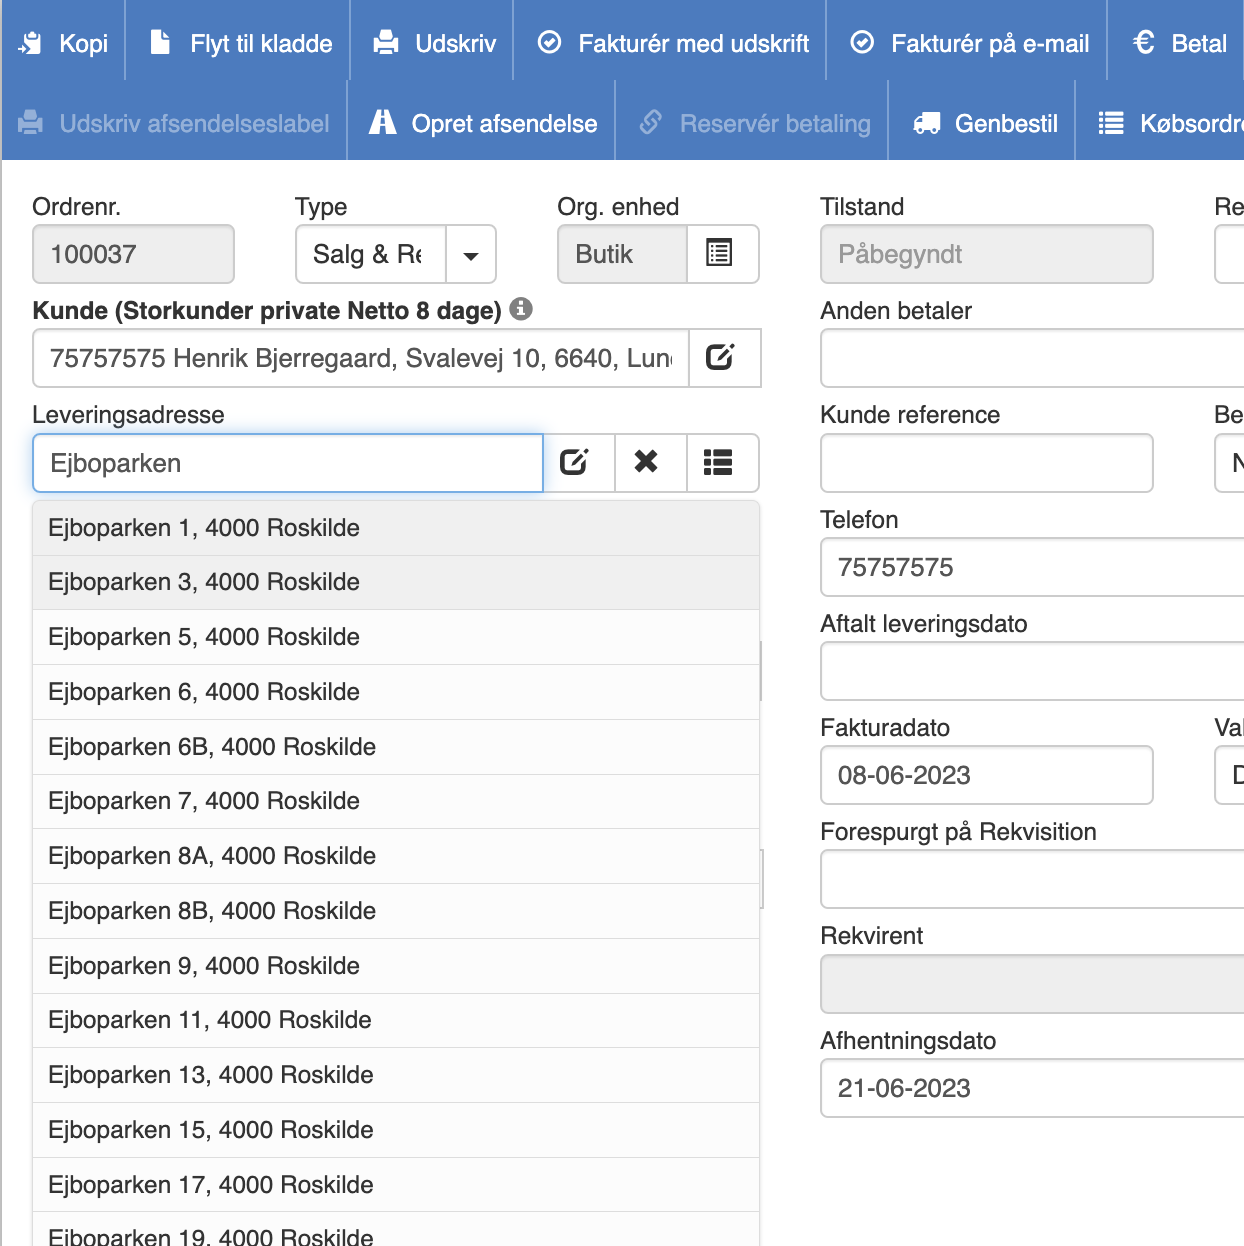Click the Rekvirent field
Screen dimensions: 1244x1246
tap(1032, 984)
